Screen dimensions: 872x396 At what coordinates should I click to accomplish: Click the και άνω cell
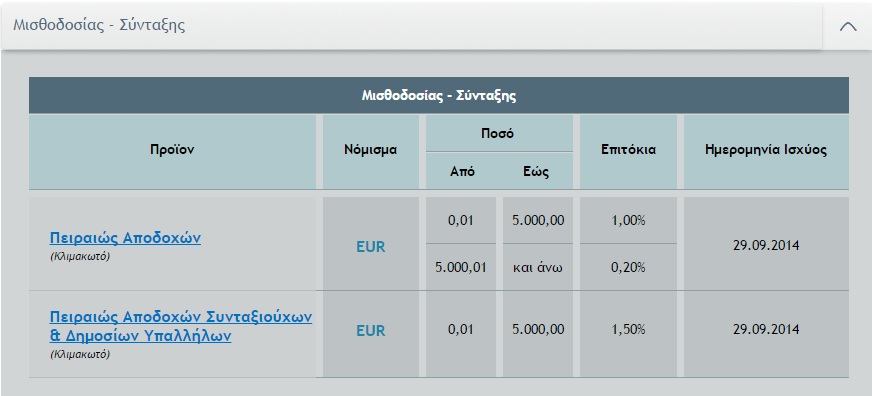point(538,267)
